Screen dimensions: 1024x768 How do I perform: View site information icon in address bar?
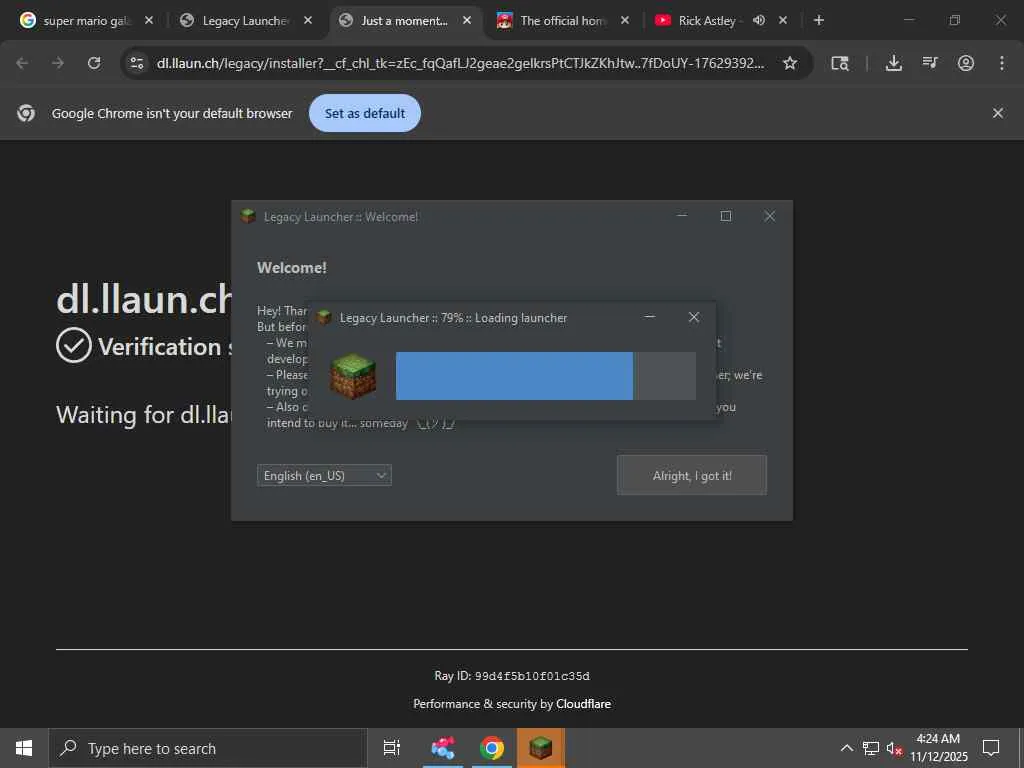coord(136,63)
